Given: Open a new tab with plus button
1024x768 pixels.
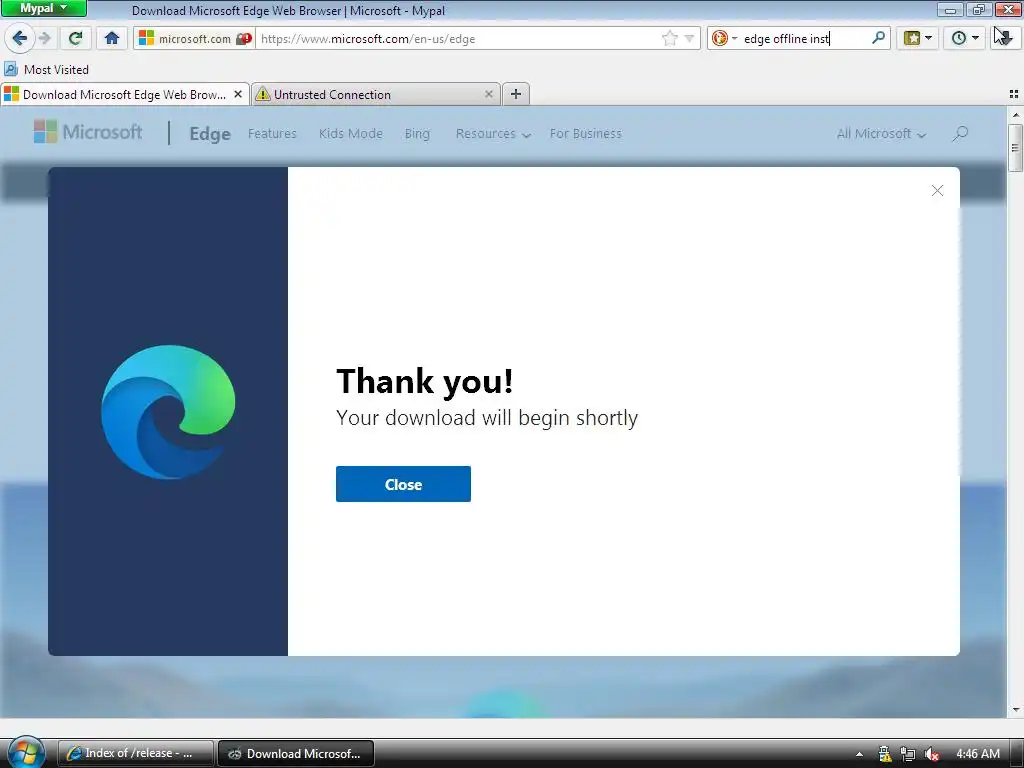Looking at the screenshot, I should (x=515, y=94).
